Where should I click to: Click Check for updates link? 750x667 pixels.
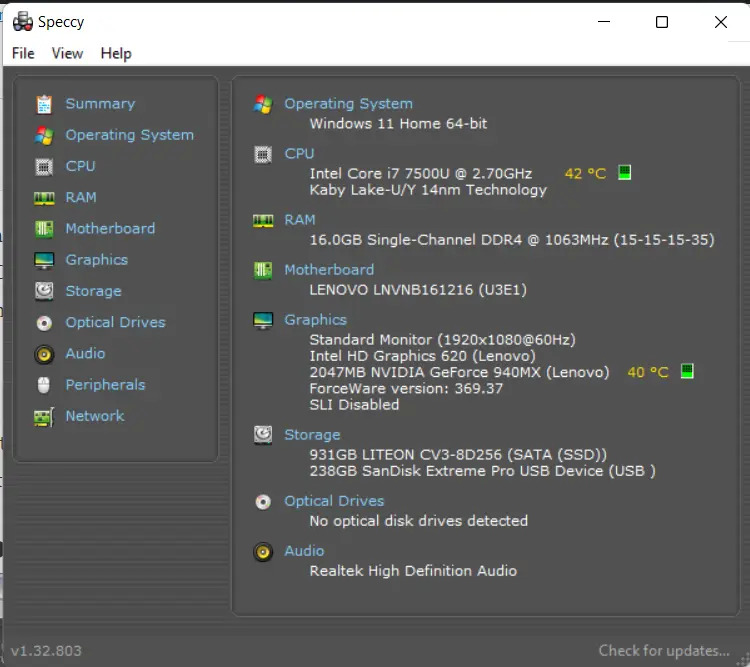(664, 651)
